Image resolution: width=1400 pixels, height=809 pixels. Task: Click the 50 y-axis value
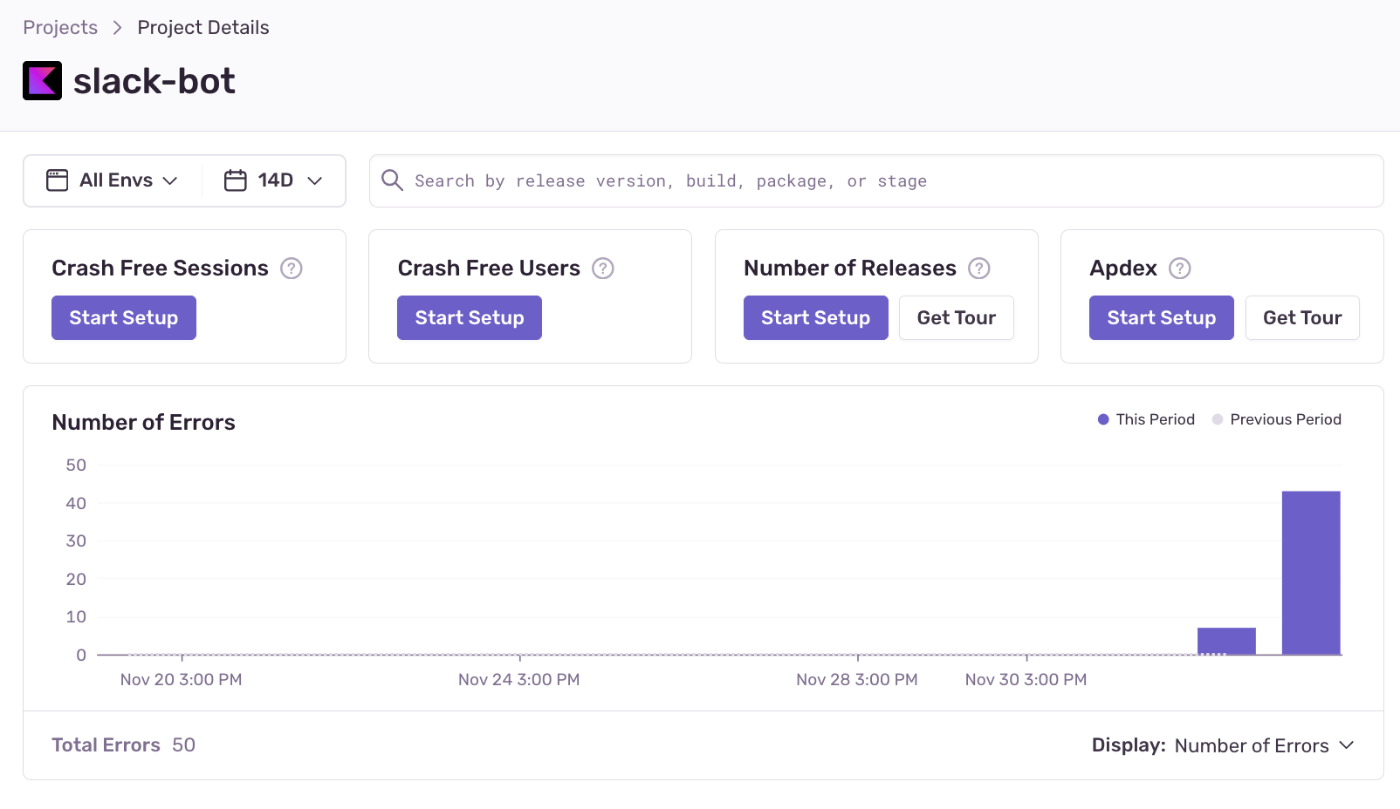click(x=76, y=465)
